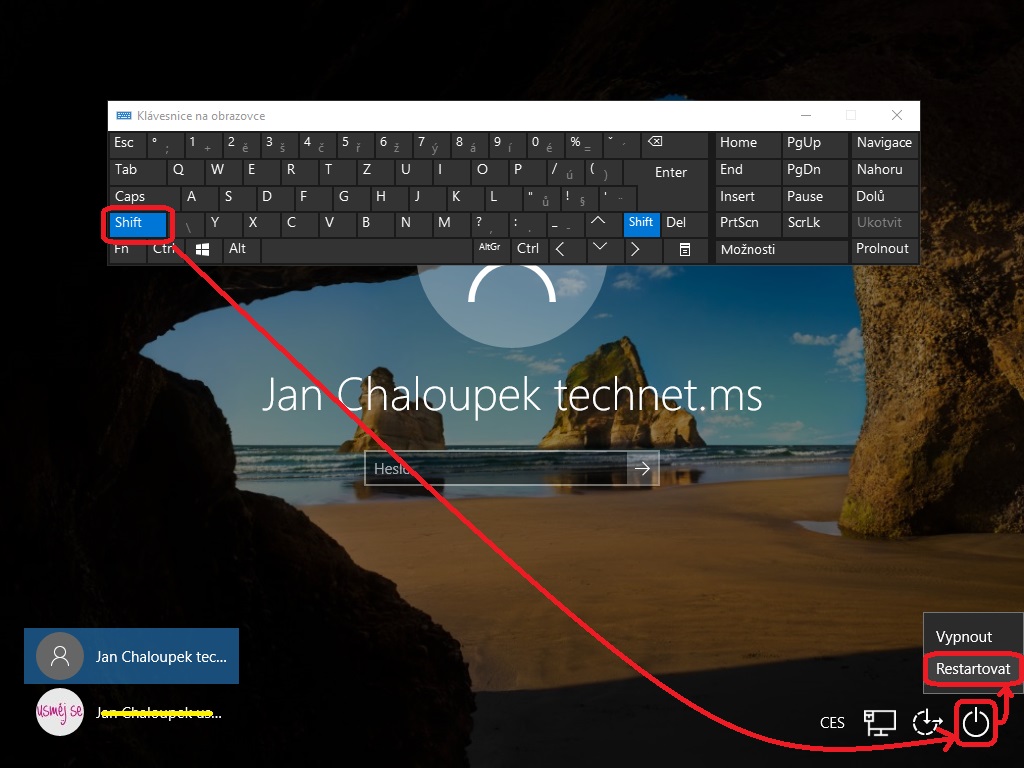1024x768 pixels.
Task: Toggle left Shift key on keyboard
Action: click(138, 223)
